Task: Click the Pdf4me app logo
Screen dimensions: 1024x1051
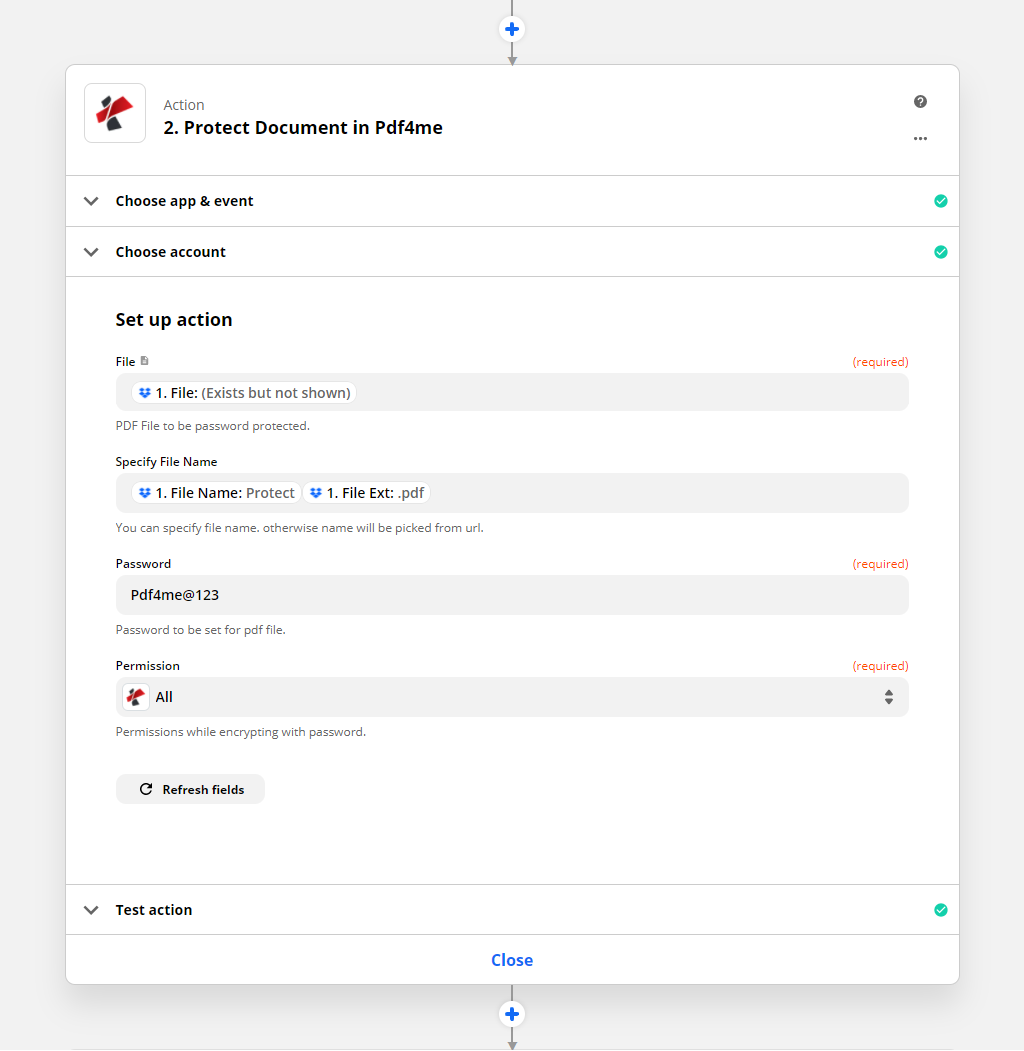Action: (x=114, y=112)
